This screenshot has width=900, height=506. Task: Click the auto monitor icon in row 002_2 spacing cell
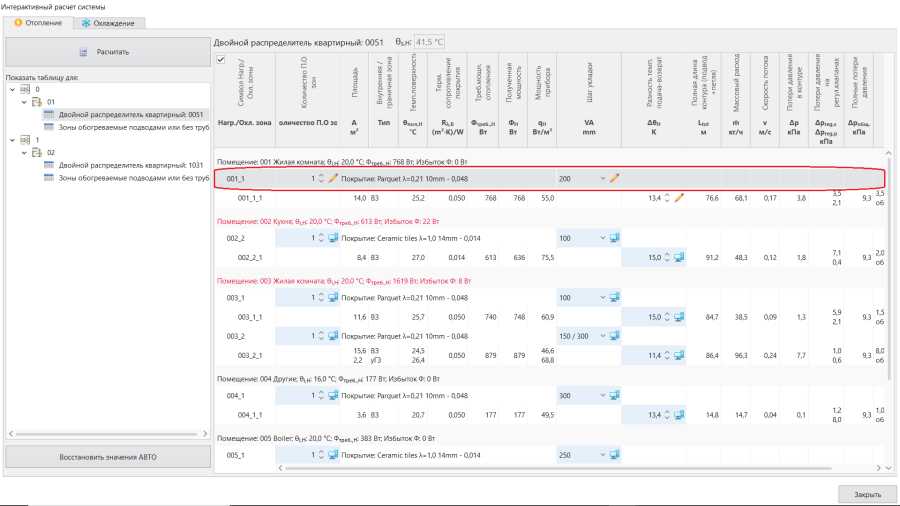(x=614, y=238)
